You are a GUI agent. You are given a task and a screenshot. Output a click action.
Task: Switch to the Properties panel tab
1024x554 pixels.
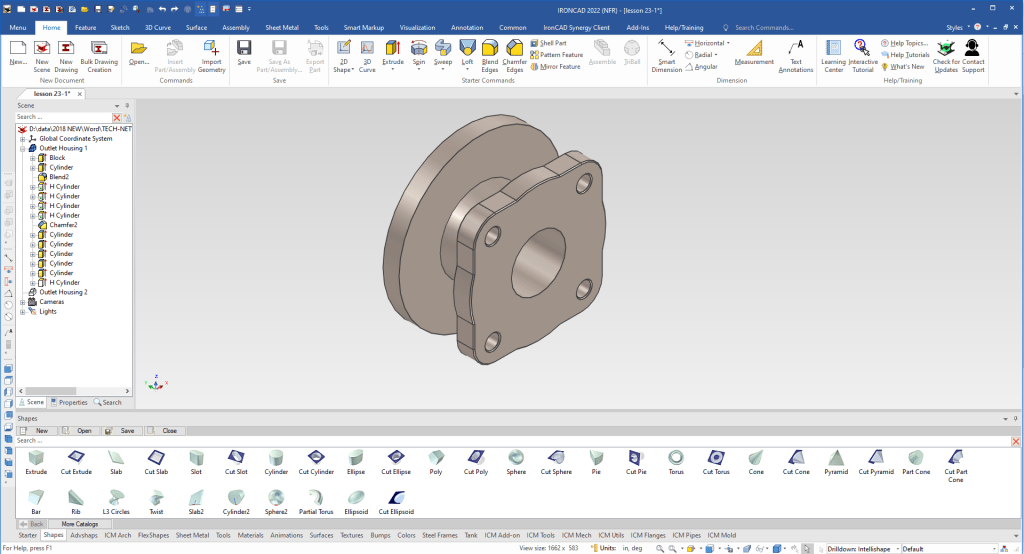coord(69,402)
